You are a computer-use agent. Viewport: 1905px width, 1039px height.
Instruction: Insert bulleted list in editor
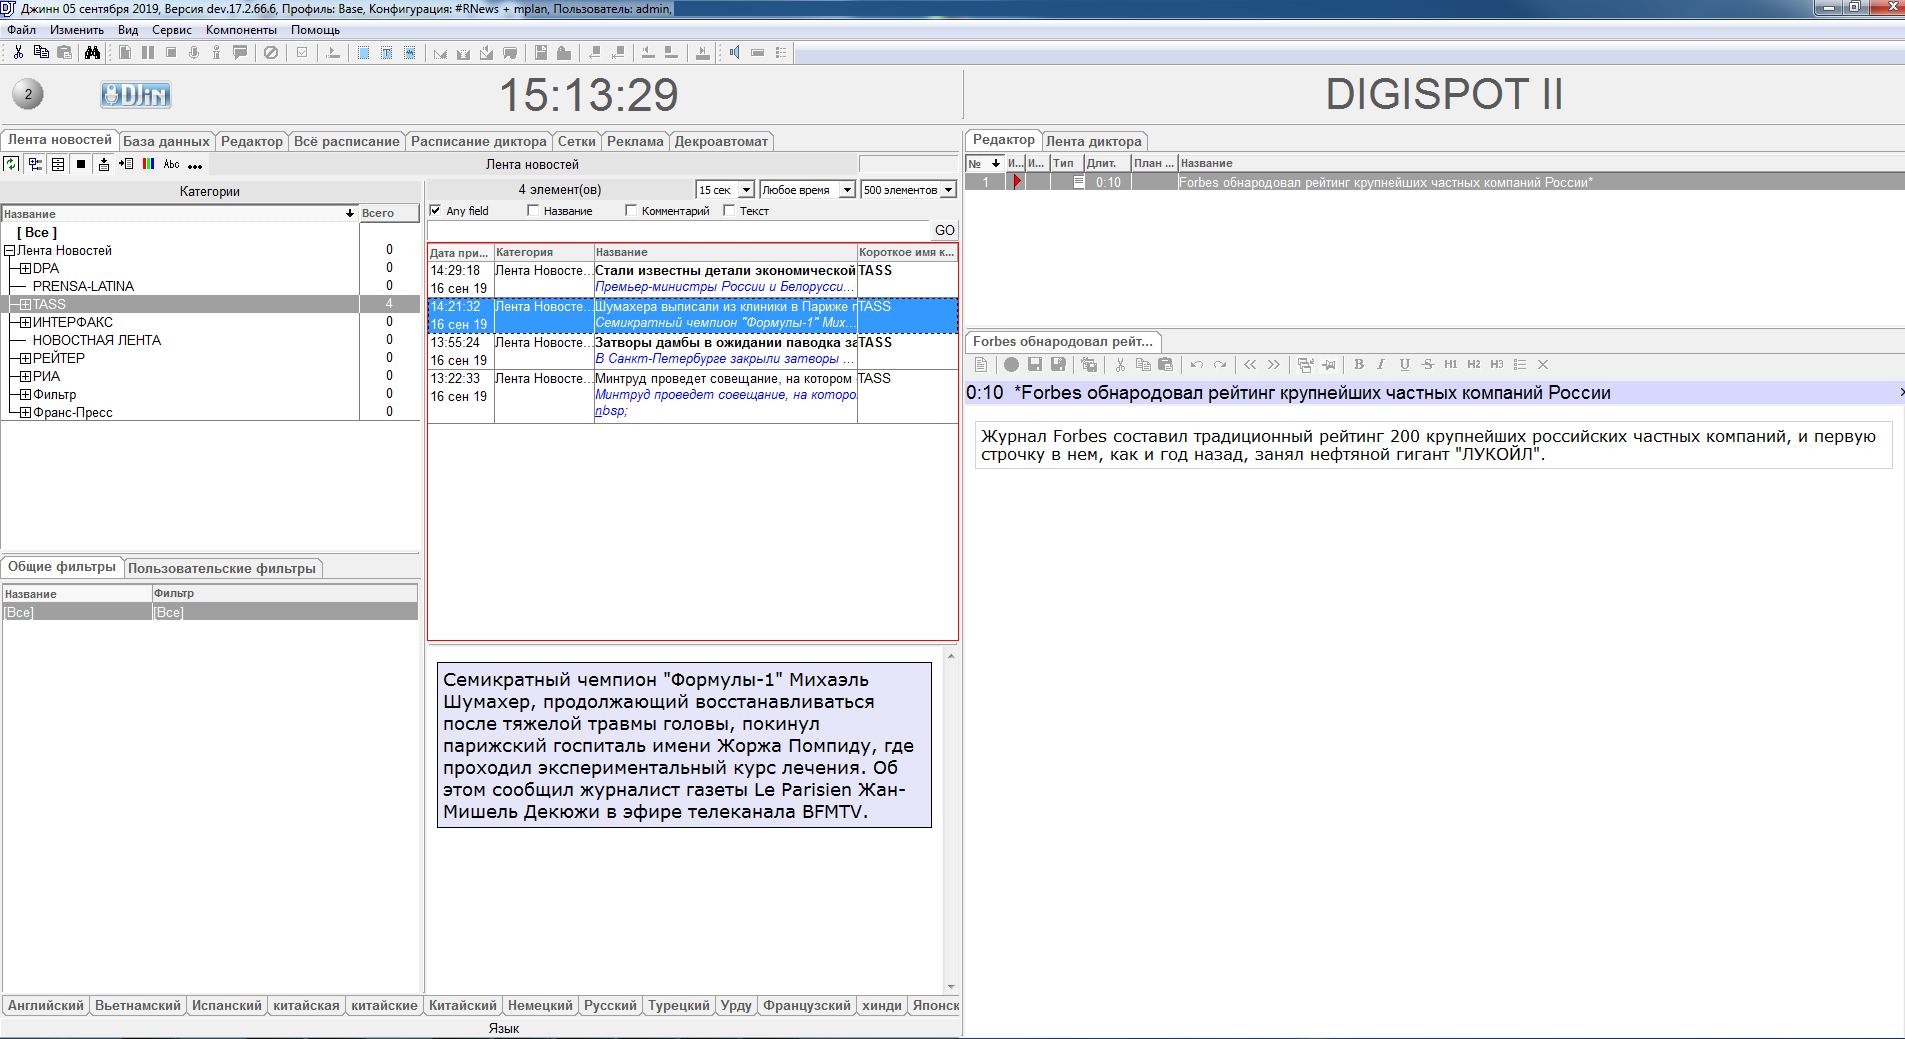click(x=1520, y=365)
